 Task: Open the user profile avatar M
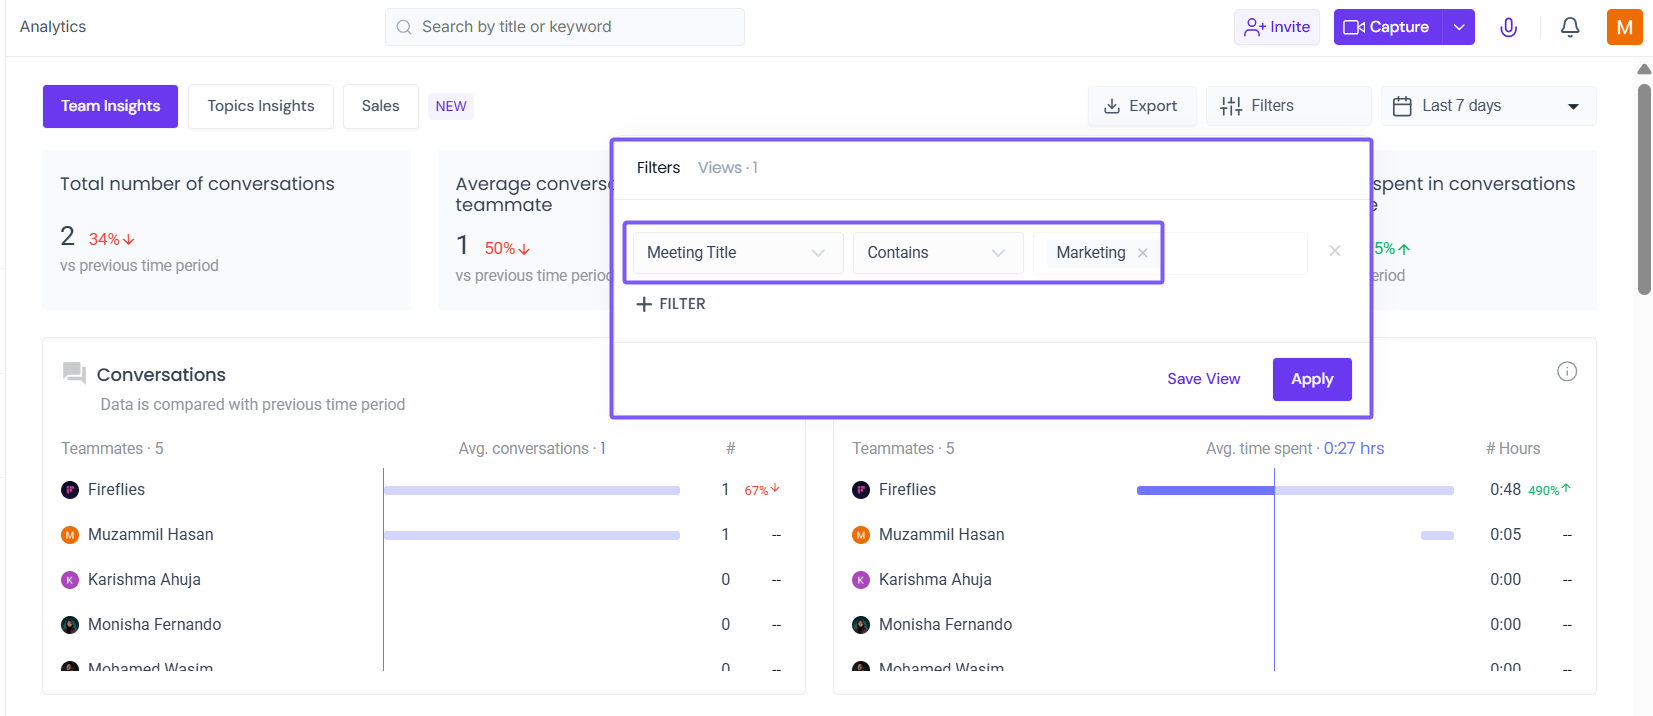(1624, 27)
